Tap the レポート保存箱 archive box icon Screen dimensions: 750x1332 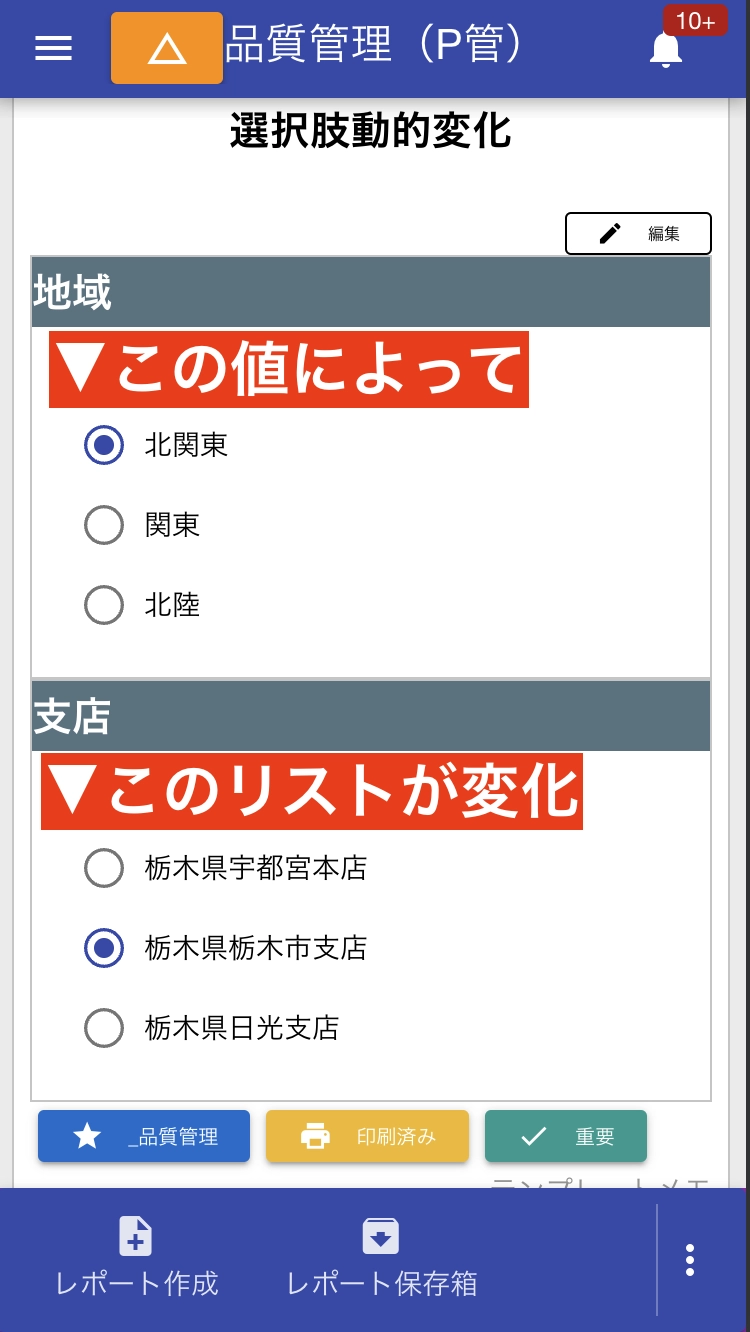380,1238
